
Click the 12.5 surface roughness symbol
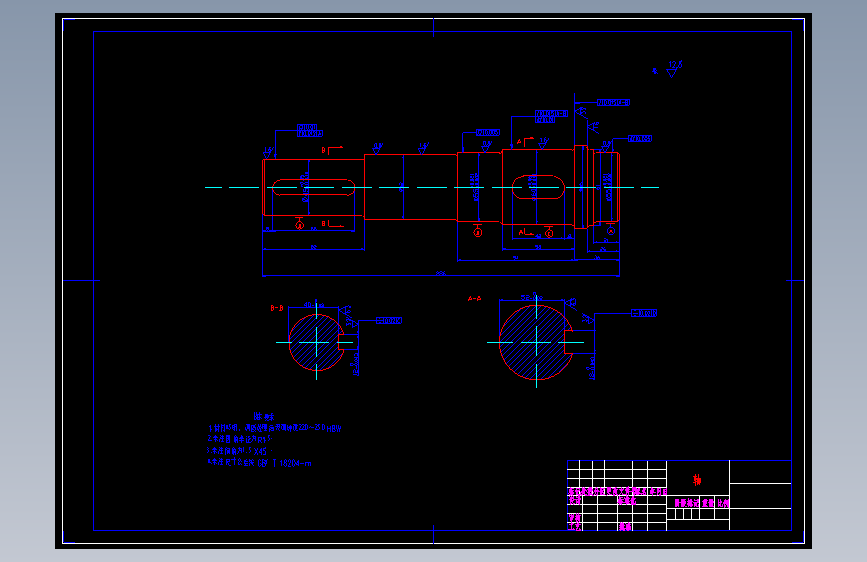[x=673, y=69]
